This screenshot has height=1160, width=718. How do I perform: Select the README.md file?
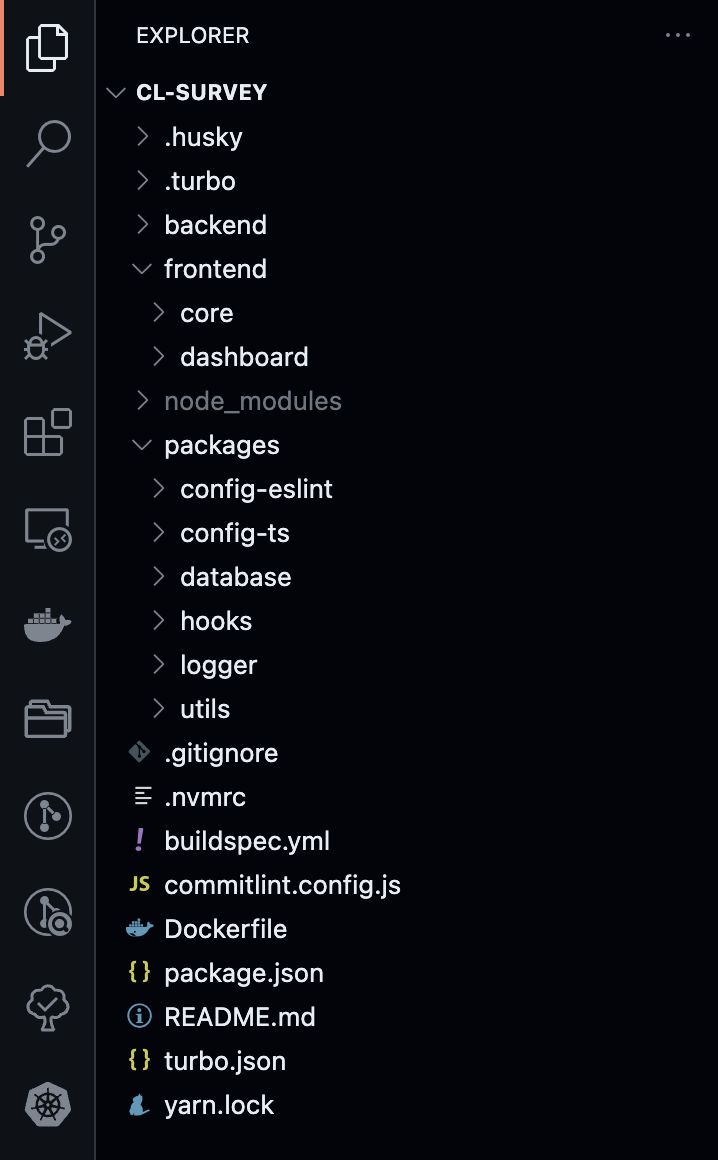239,1017
